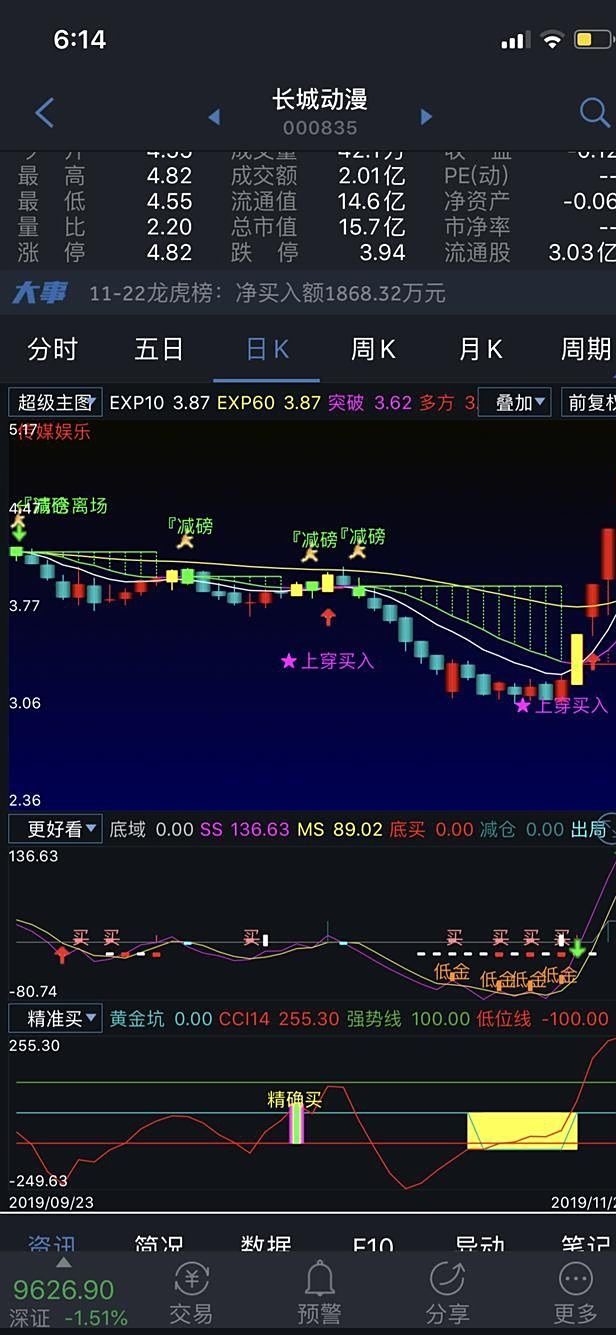This screenshot has width=616, height=1335.
Task: Switch to the 周K tab
Action: pos(373,349)
